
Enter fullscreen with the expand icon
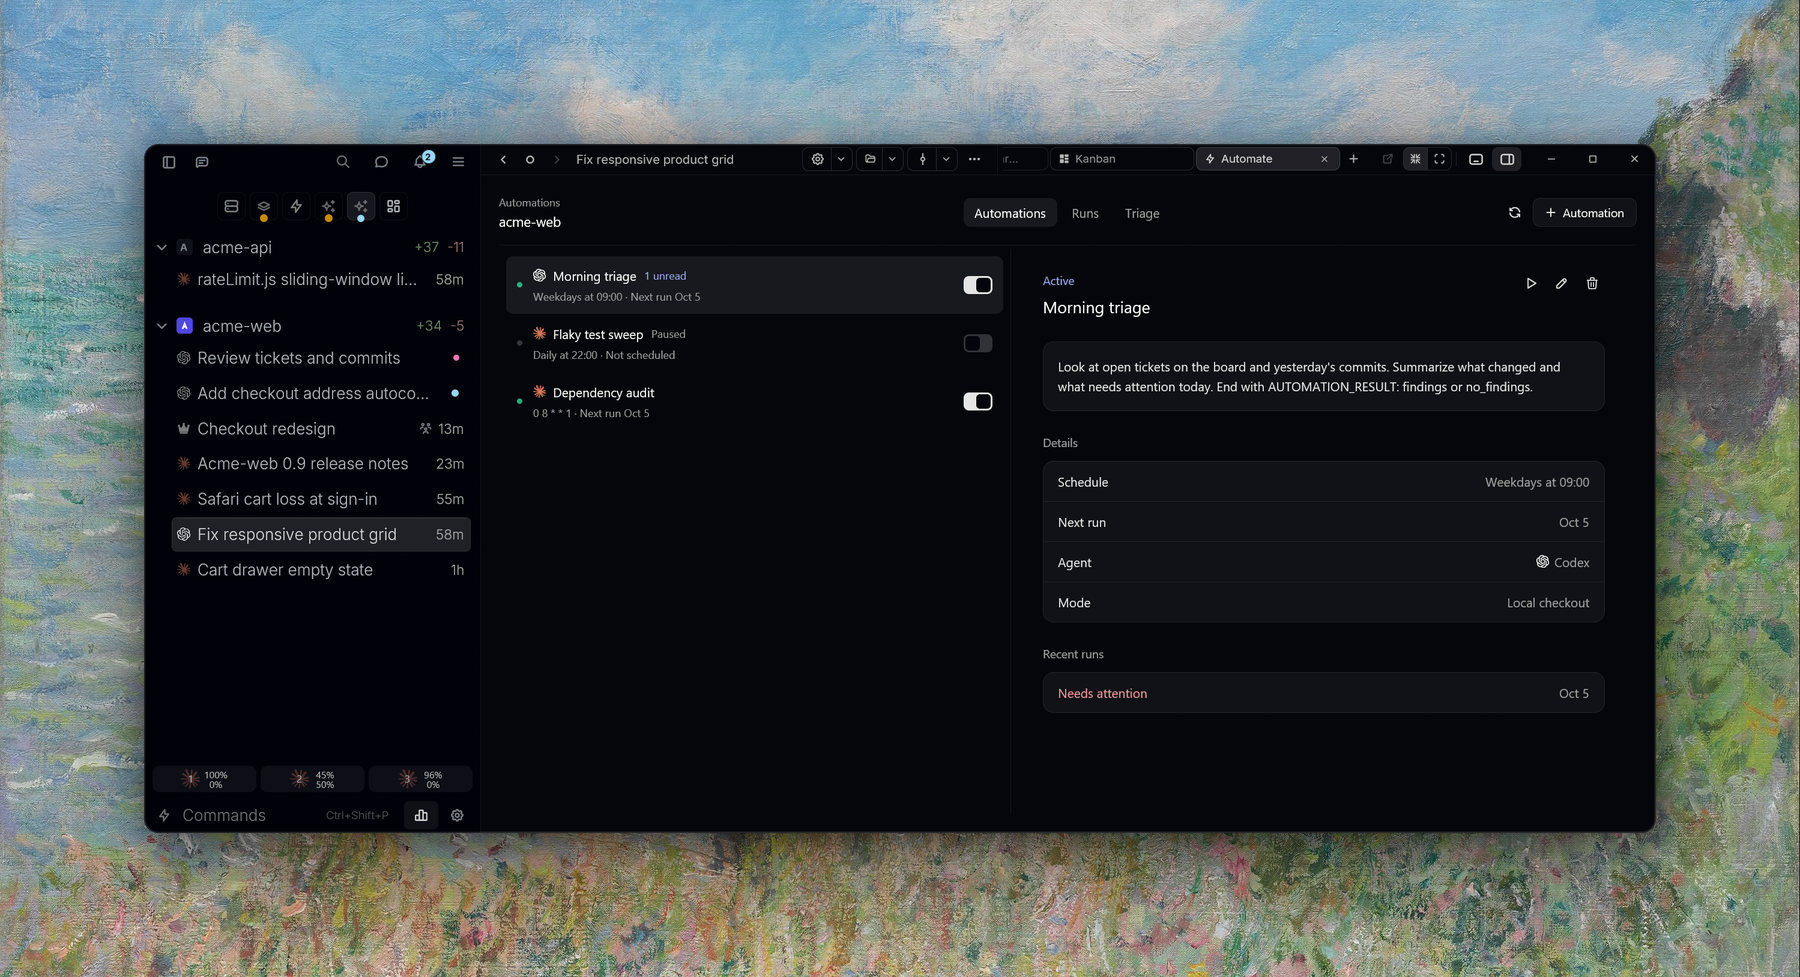(1439, 159)
